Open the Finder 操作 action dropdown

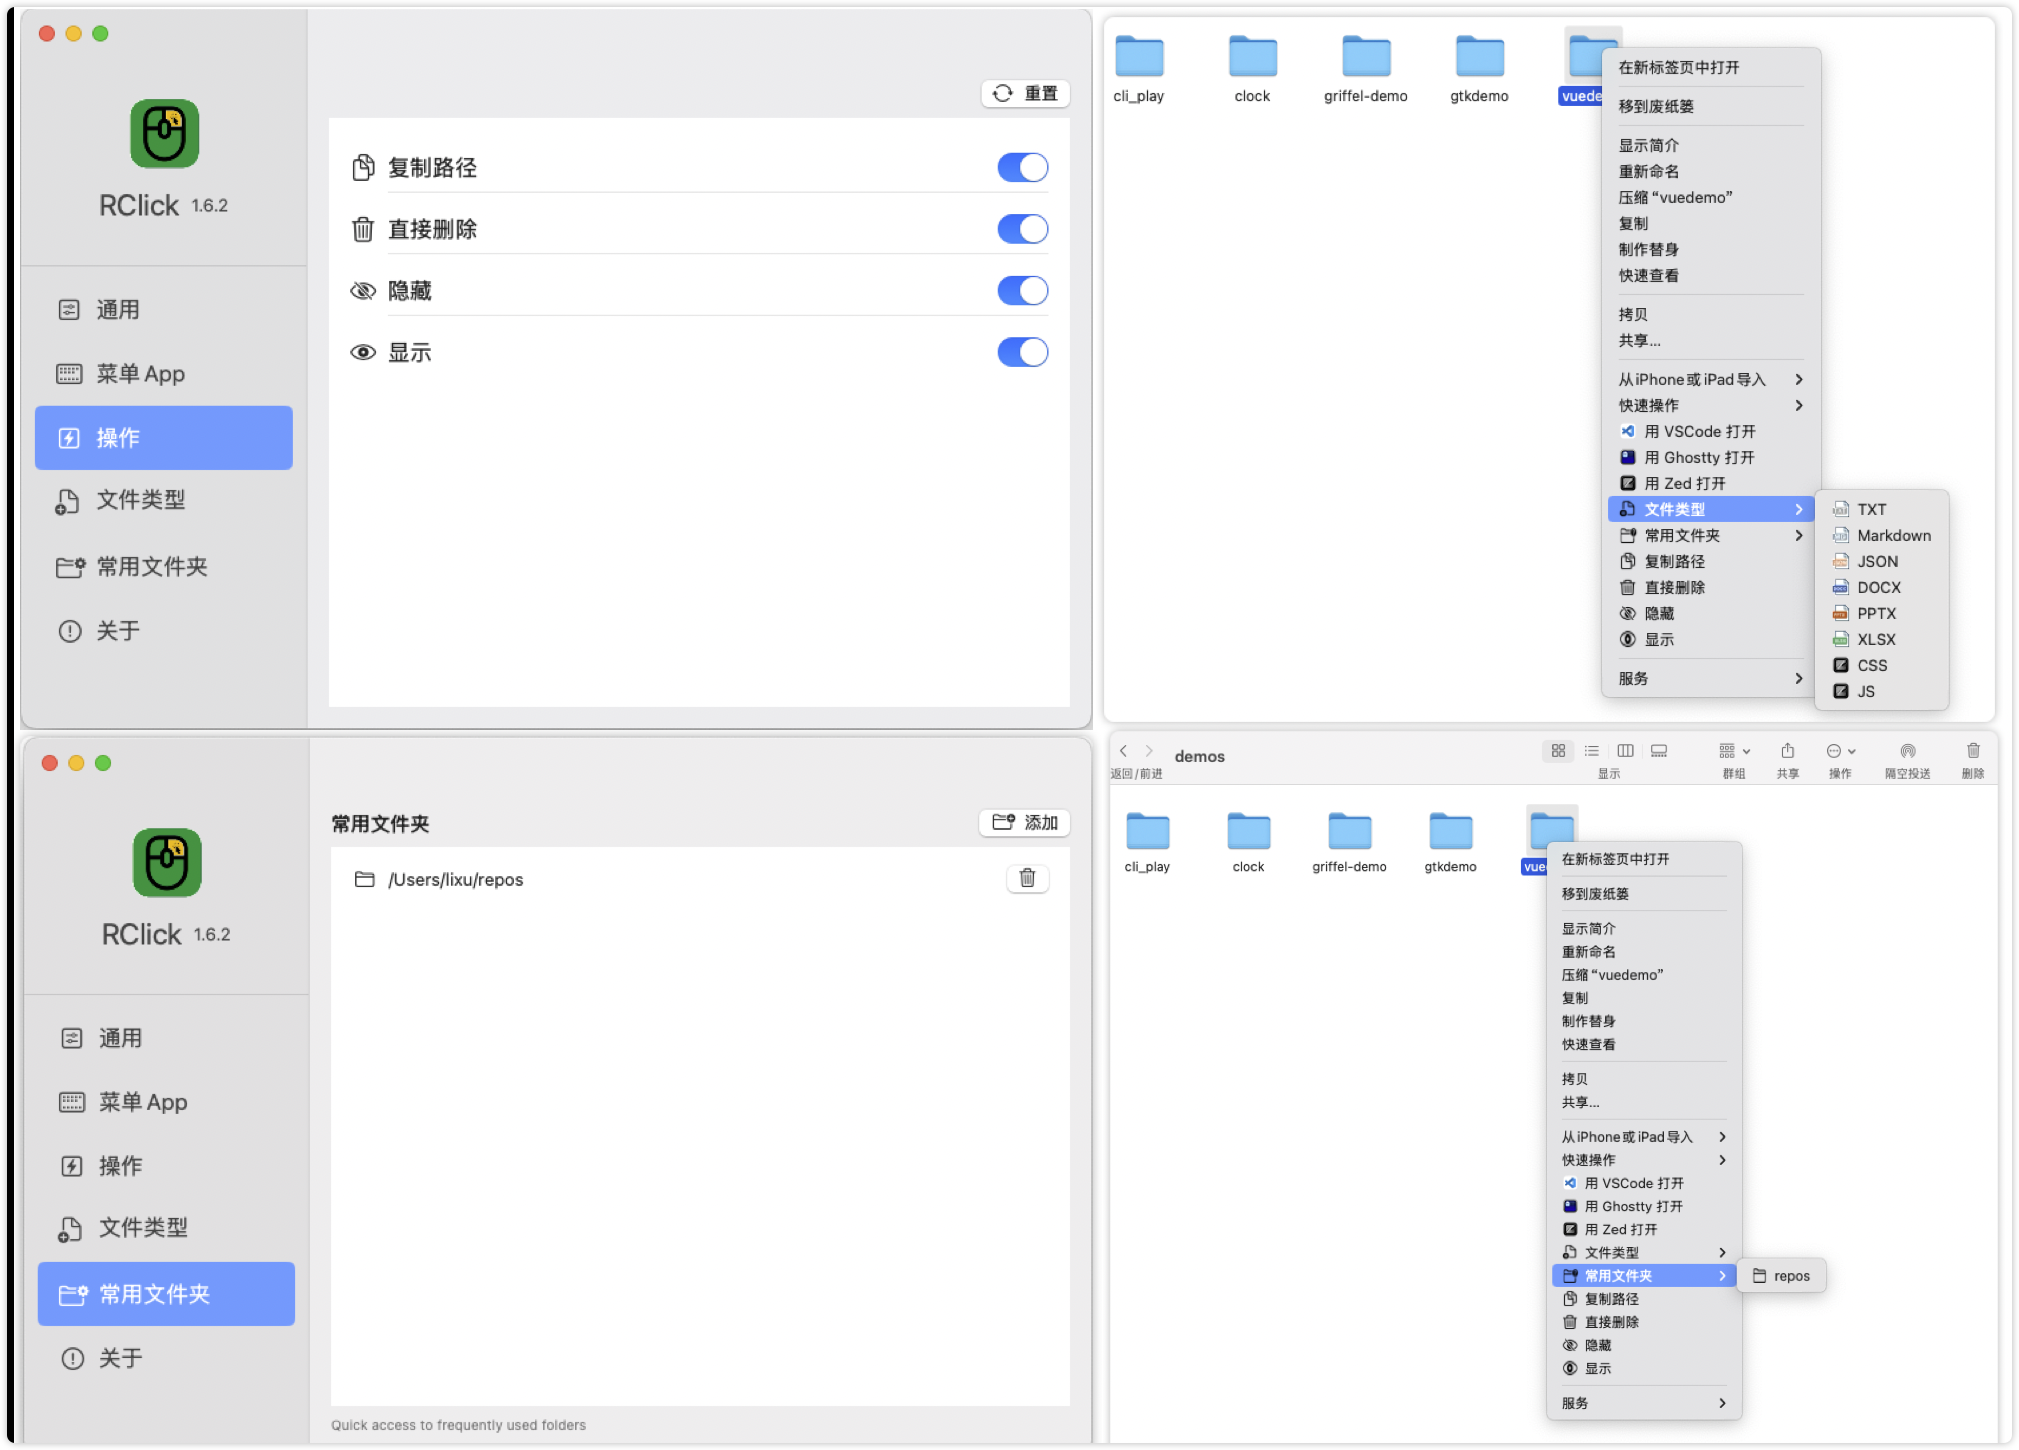tap(1840, 751)
